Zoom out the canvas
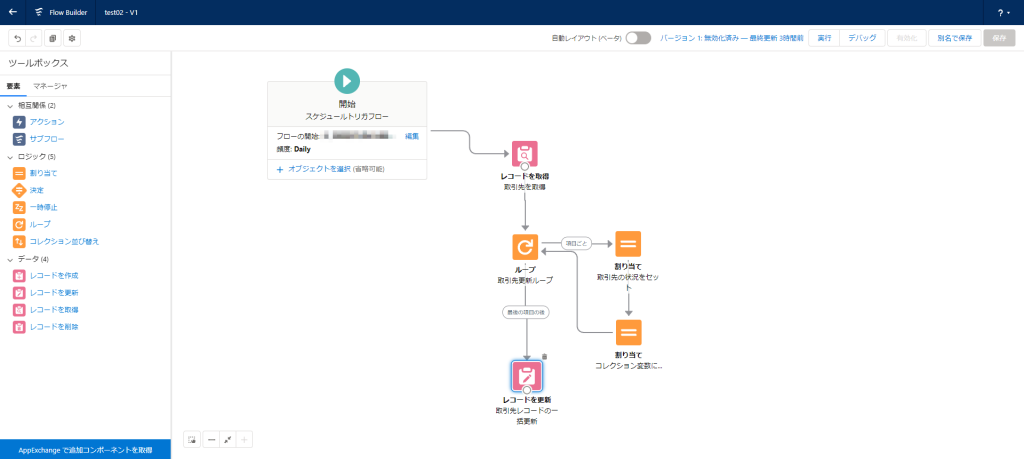Image resolution: width=1024 pixels, height=459 pixels. point(211,440)
